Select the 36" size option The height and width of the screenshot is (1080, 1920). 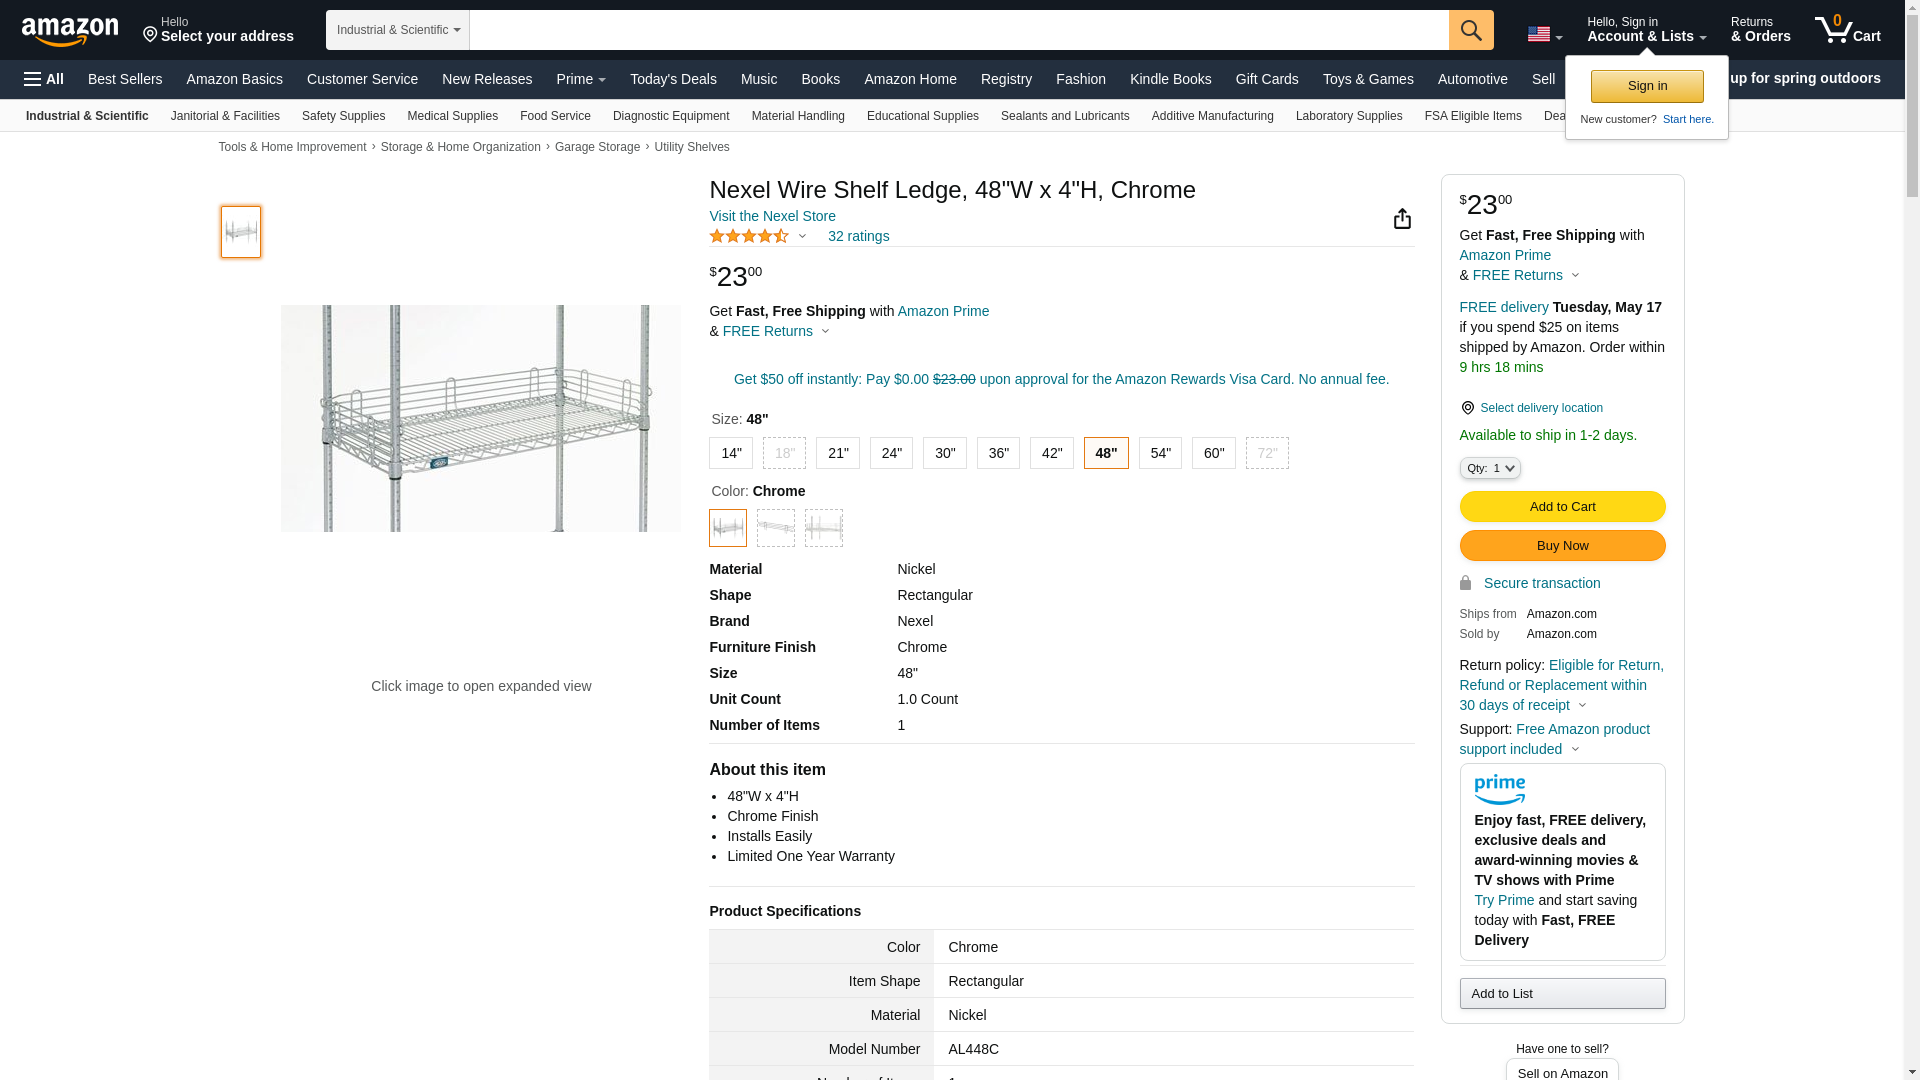(998, 454)
